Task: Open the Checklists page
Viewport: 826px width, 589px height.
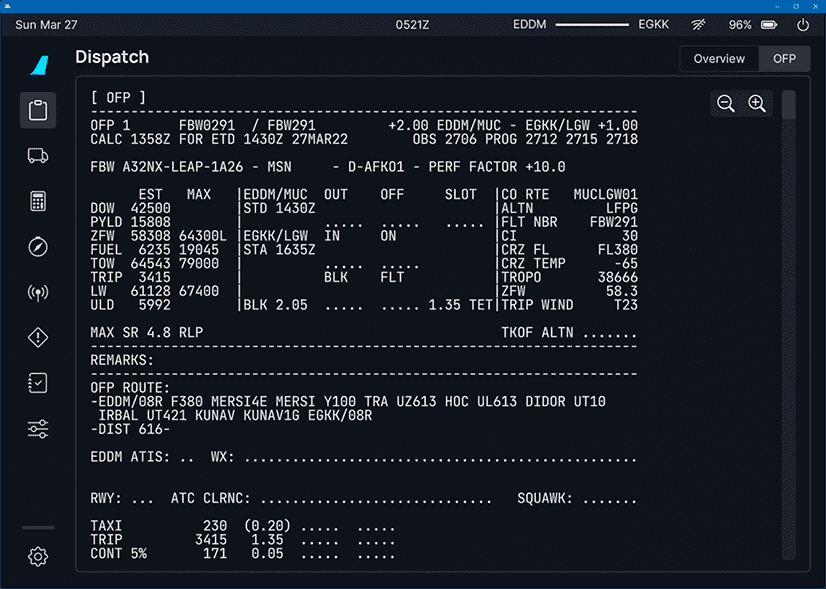Action: tap(38, 383)
